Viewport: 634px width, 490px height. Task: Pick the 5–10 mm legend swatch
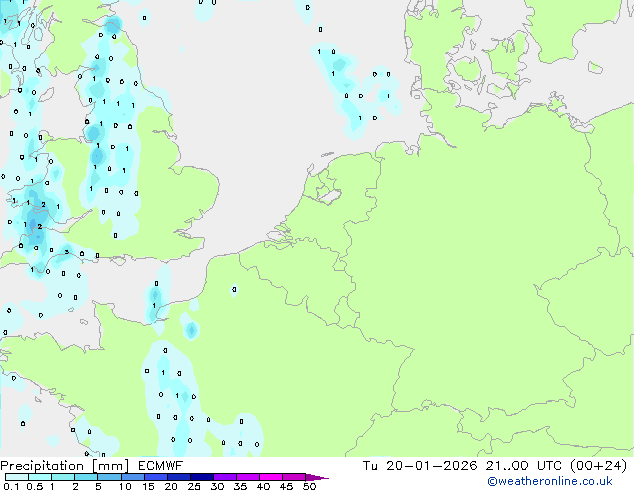pyautogui.click(x=109, y=477)
